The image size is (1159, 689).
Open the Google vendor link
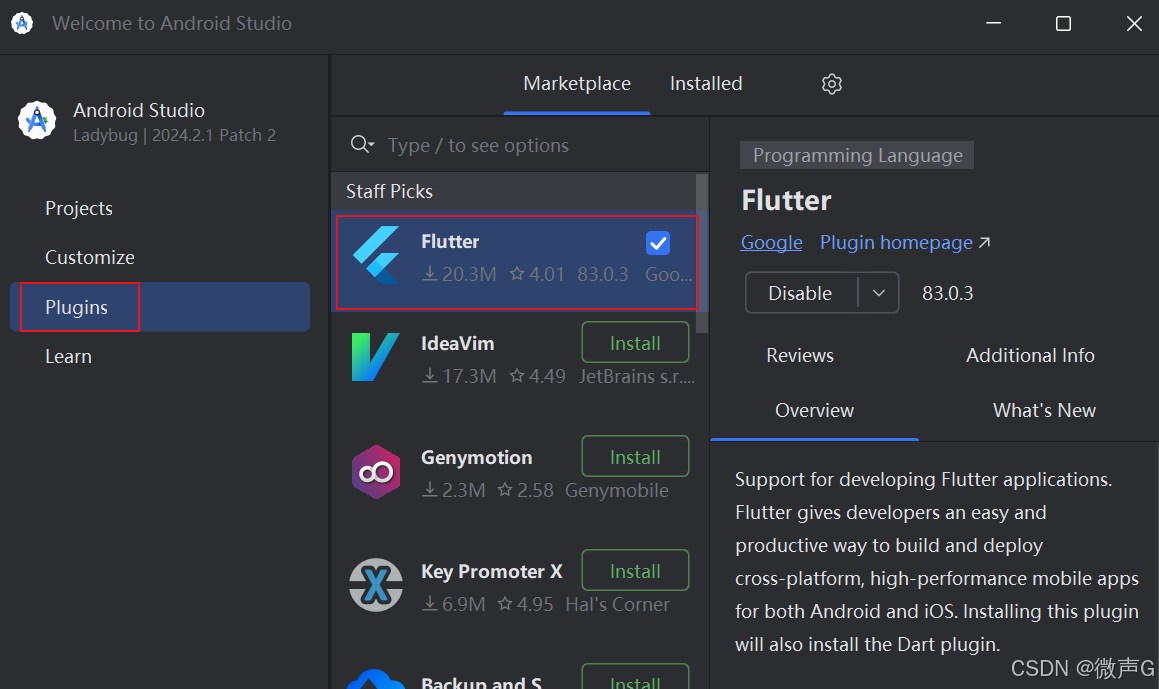[772, 242]
